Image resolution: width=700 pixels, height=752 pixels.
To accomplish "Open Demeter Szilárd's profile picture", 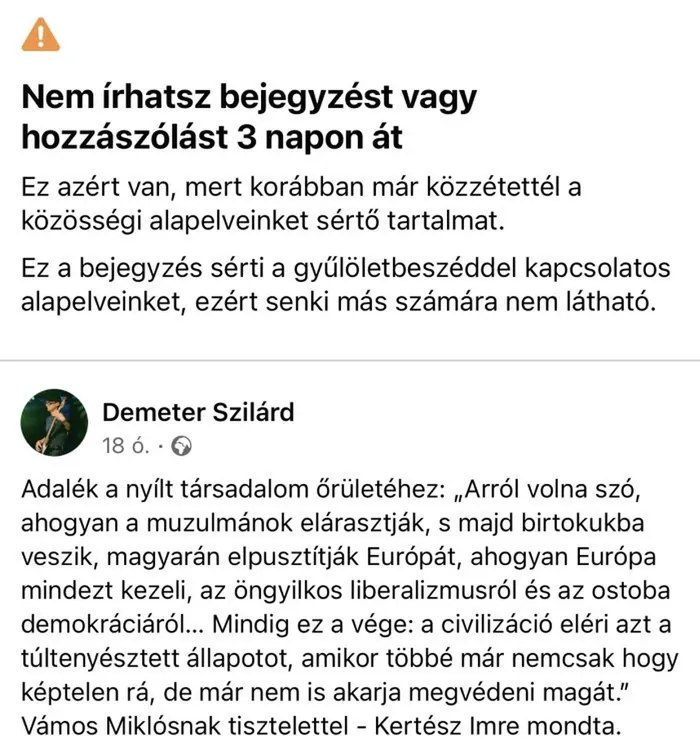I will 54,422.
